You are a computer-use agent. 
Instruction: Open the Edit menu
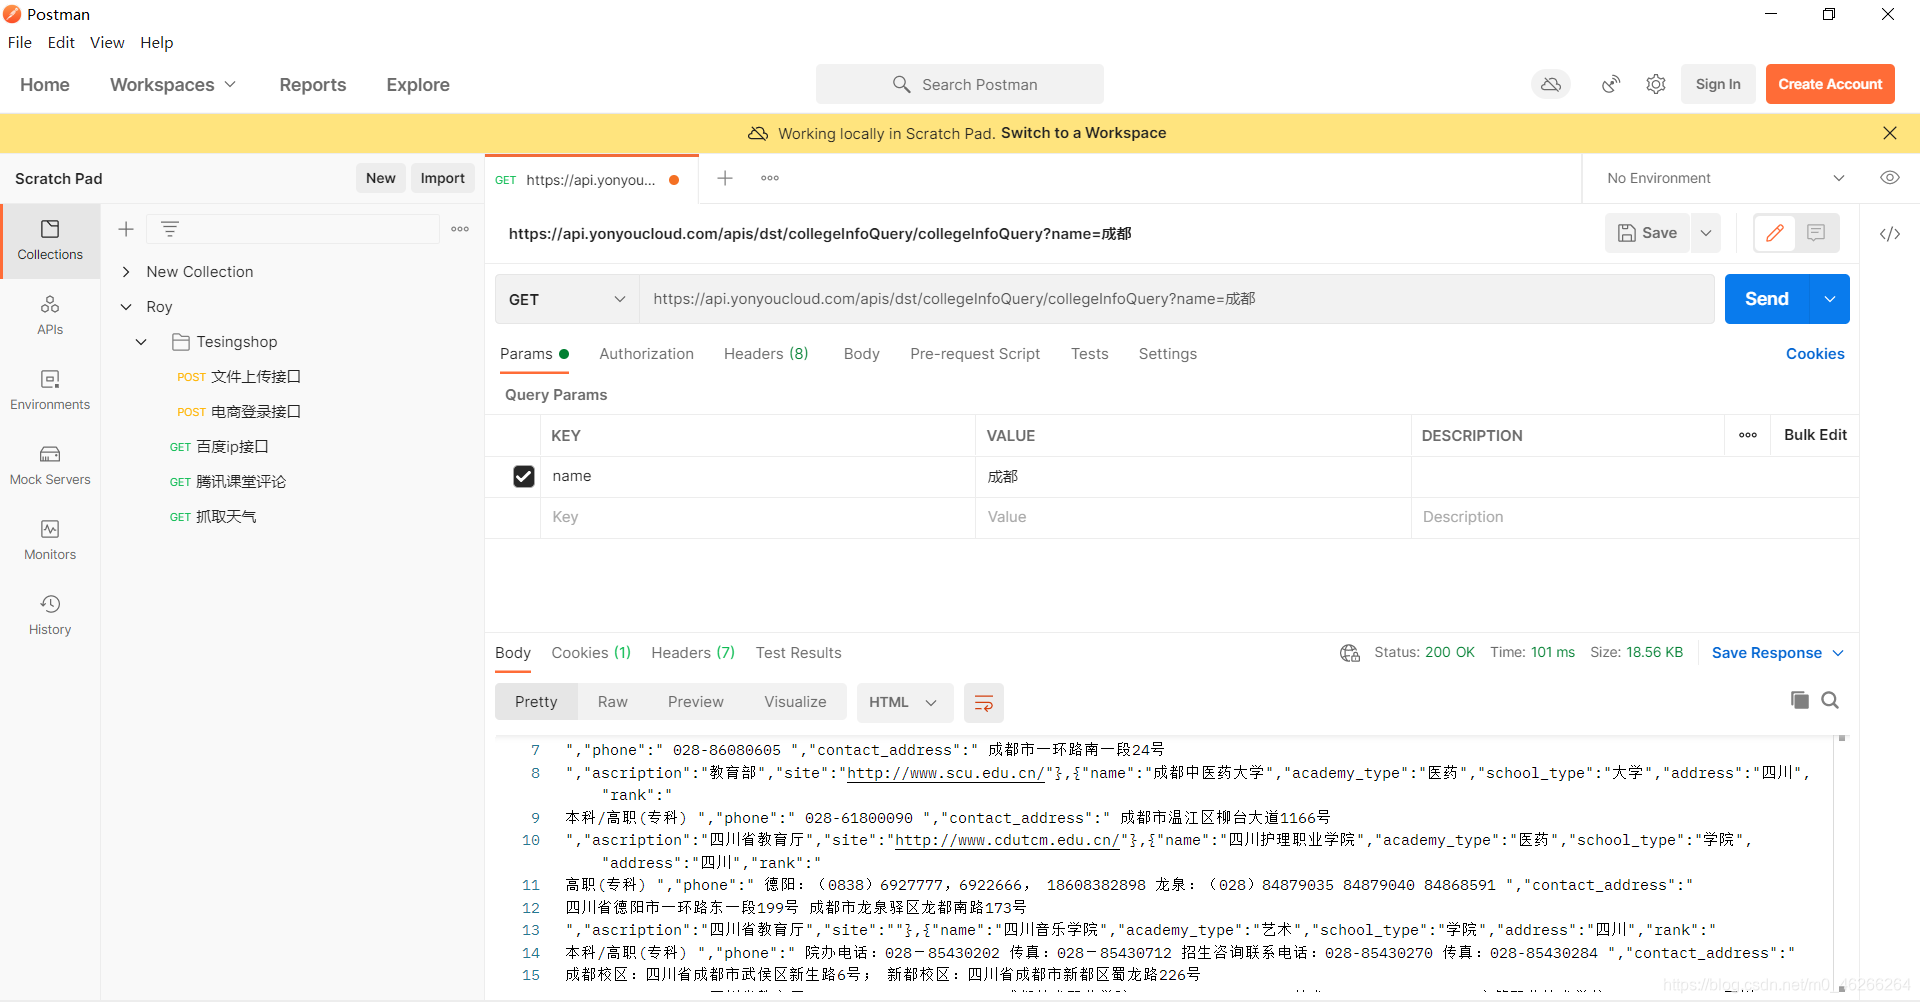coord(61,42)
